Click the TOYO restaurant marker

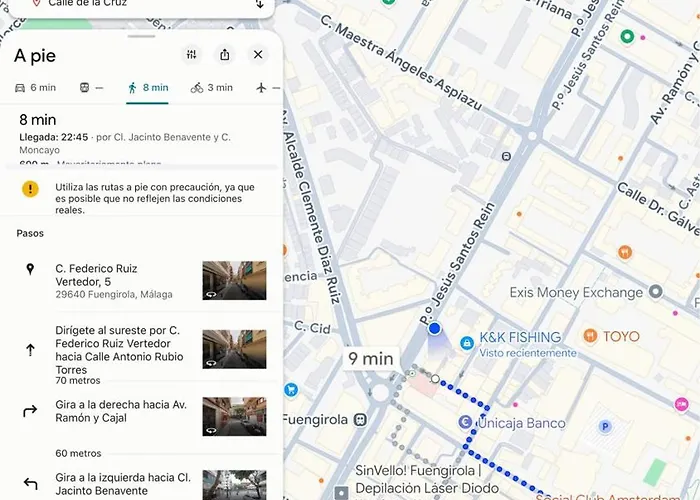tap(591, 337)
